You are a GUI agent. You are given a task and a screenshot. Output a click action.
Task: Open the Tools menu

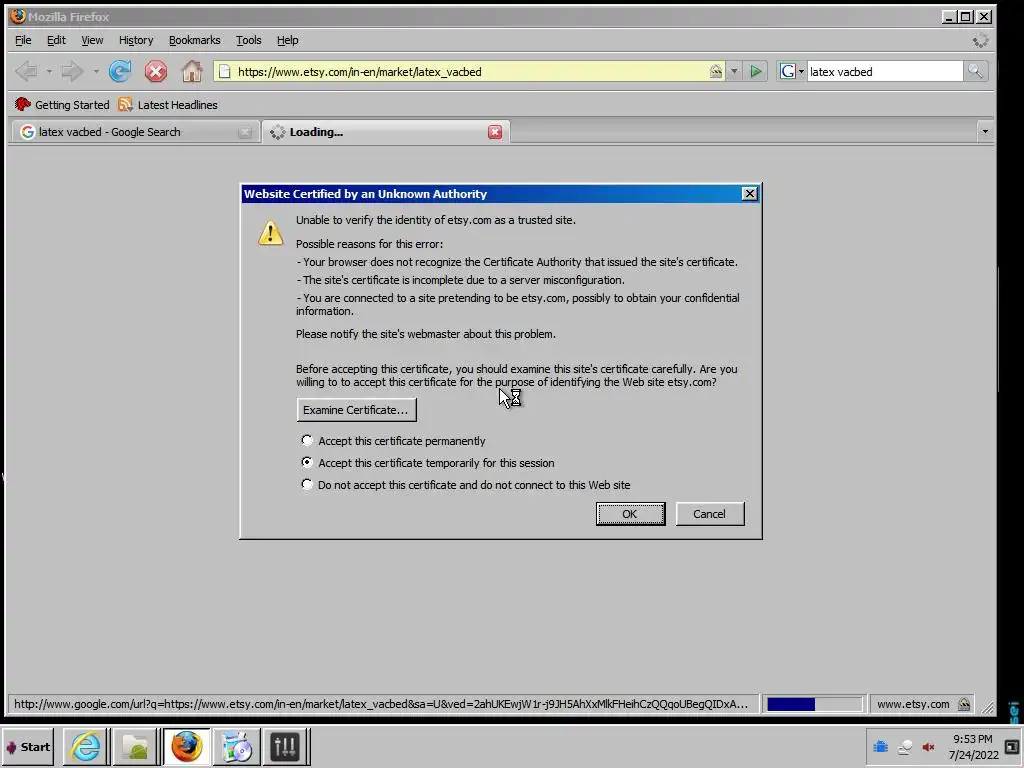coord(249,40)
